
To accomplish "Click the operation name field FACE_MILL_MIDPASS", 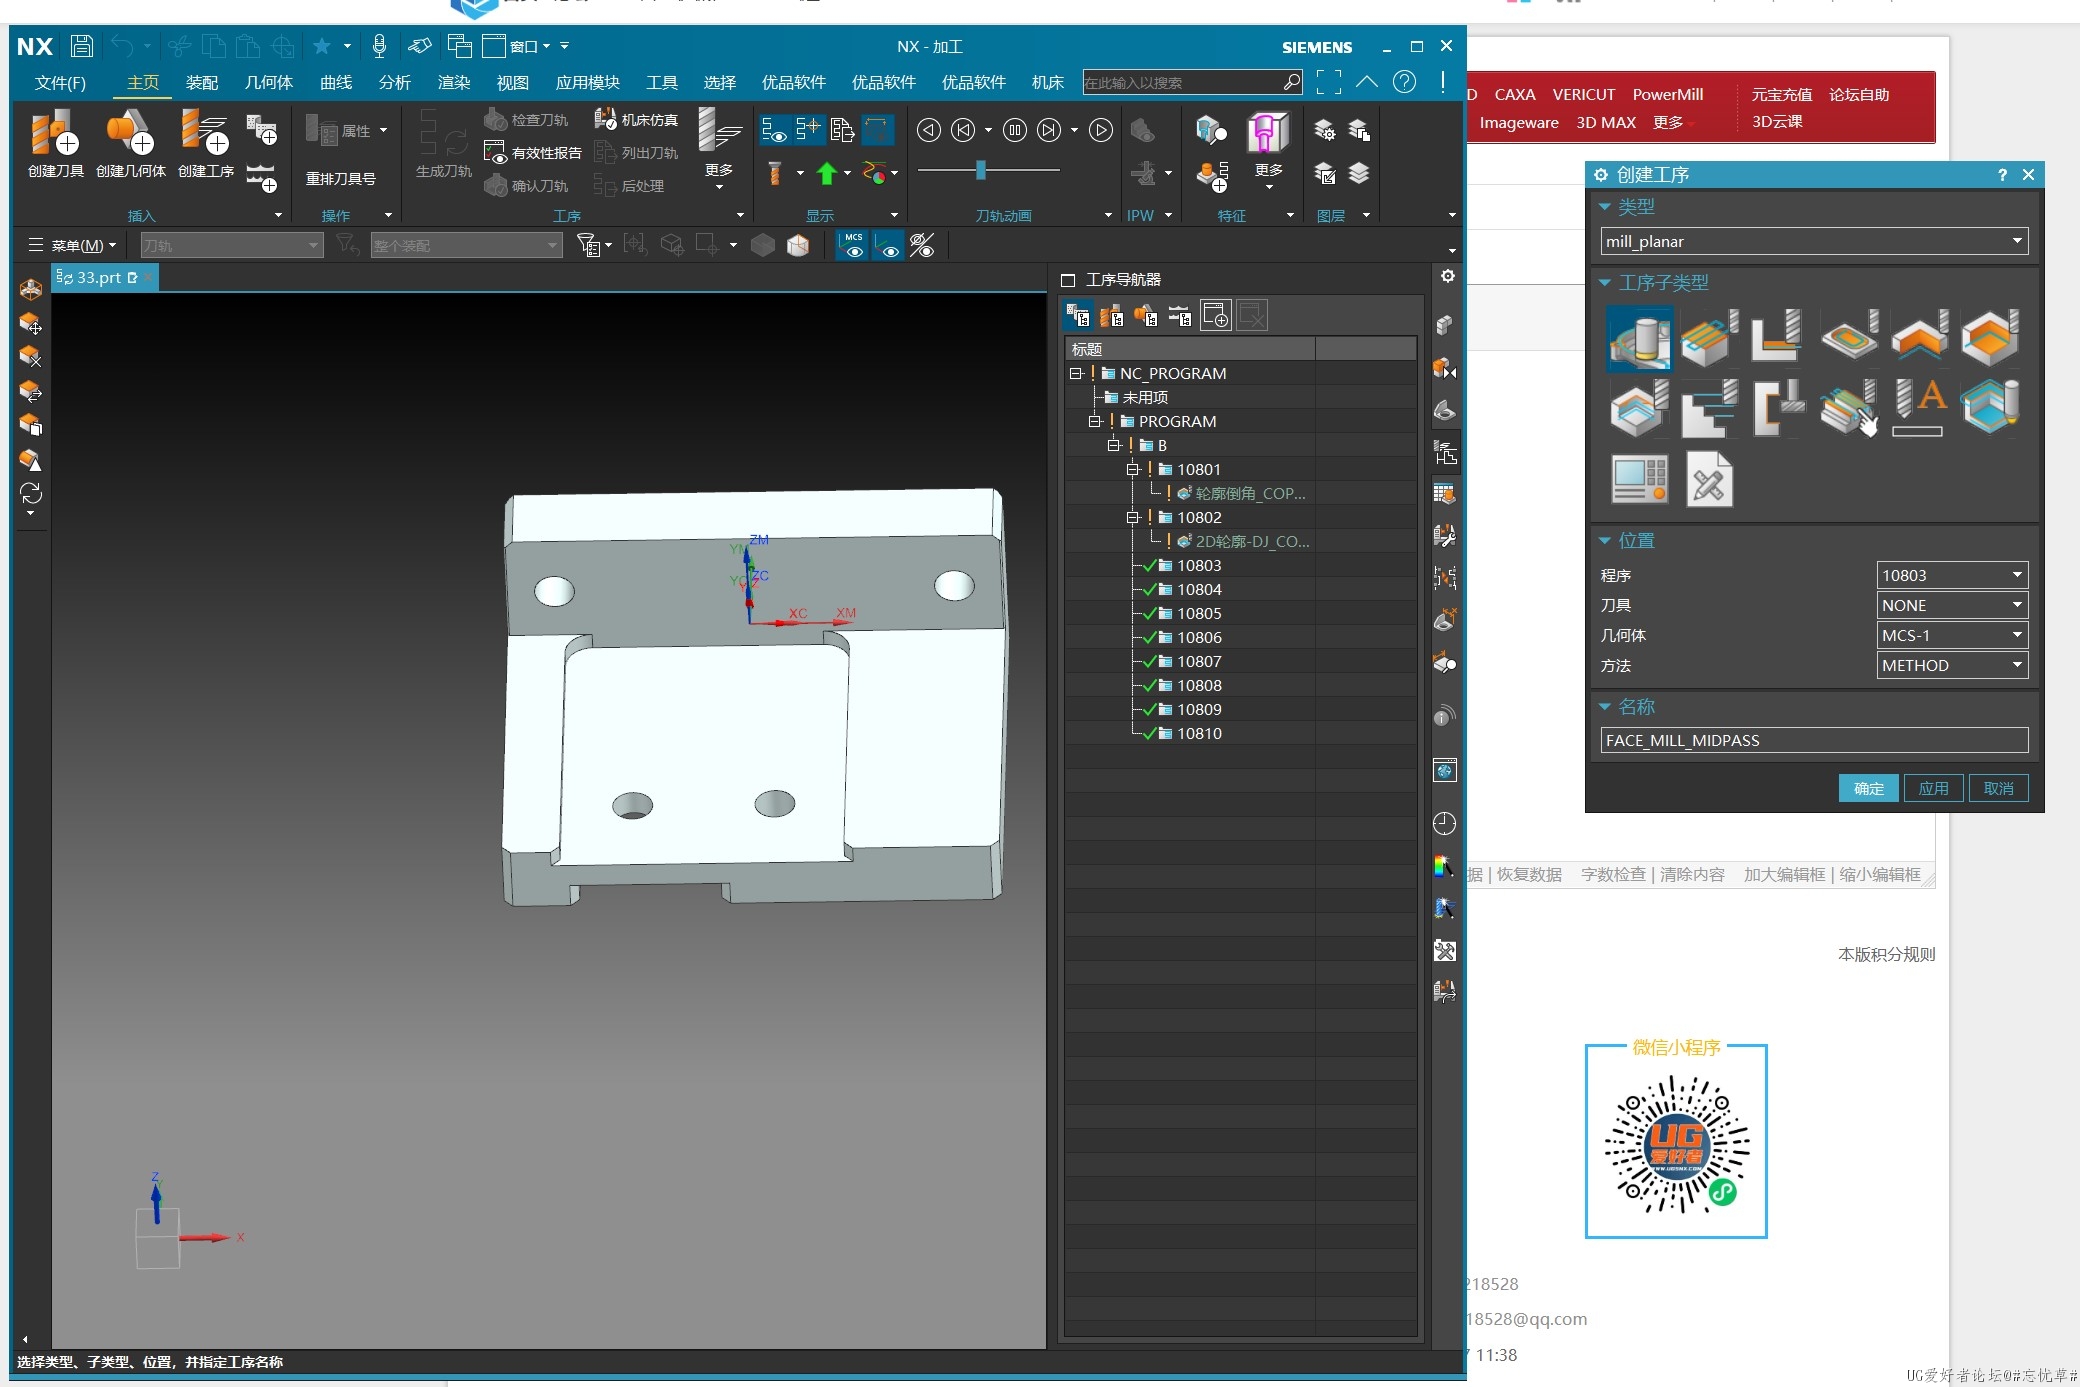I will [x=1814, y=740].
